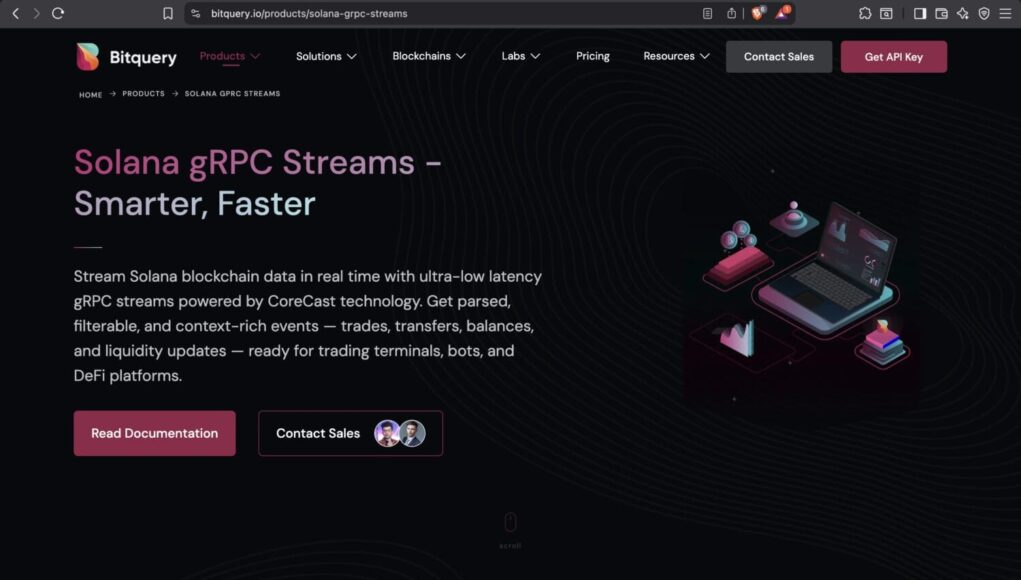Open the hamburger browser menu
Image resolution: width=1021 pixels, height=580 pixels.
coord(1005,13)
